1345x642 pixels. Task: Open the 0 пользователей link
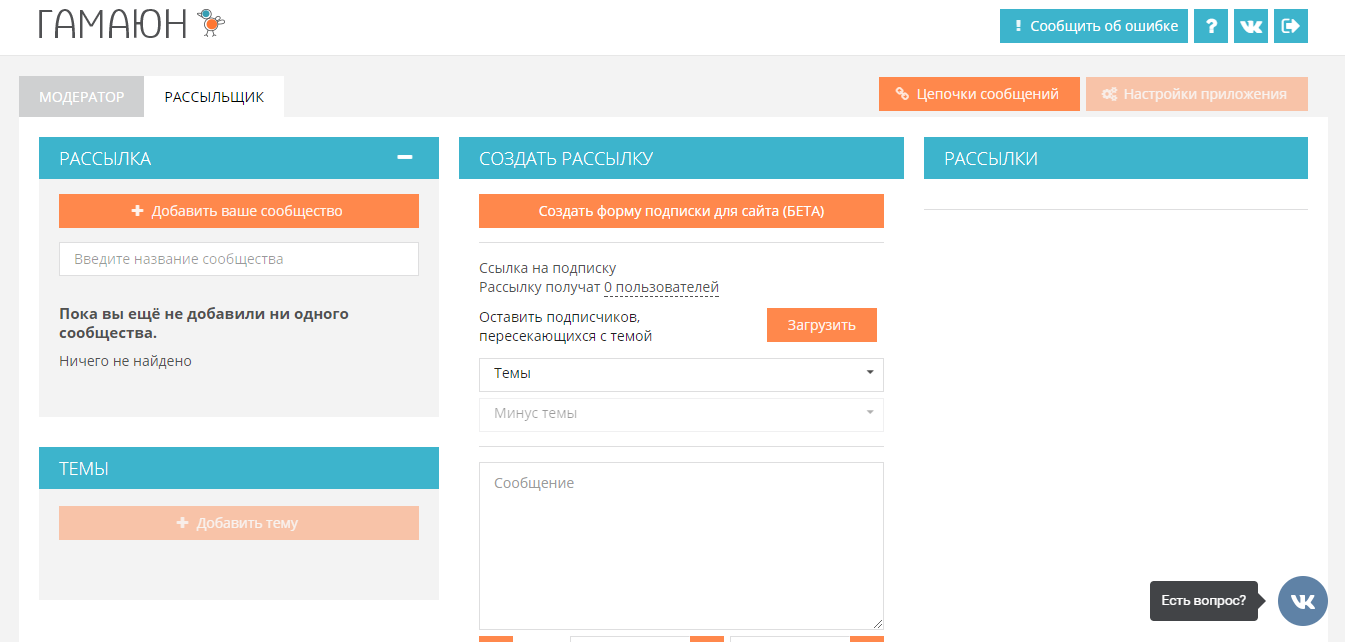pos(660,288)
